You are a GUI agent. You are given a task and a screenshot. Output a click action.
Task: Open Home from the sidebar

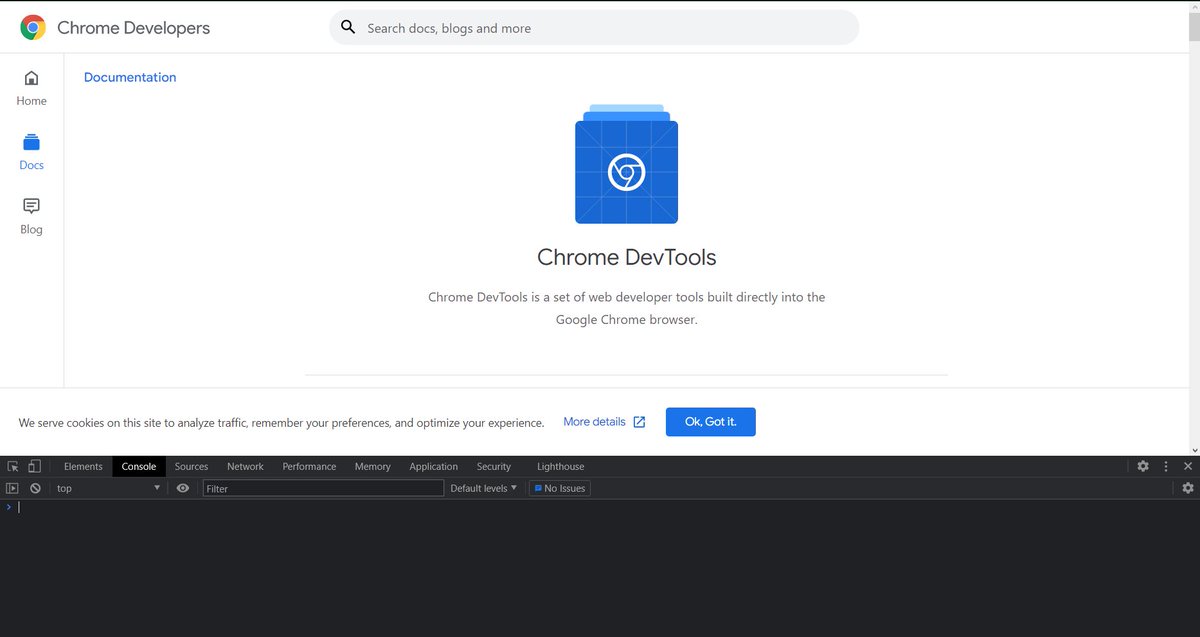pos(31,88)
